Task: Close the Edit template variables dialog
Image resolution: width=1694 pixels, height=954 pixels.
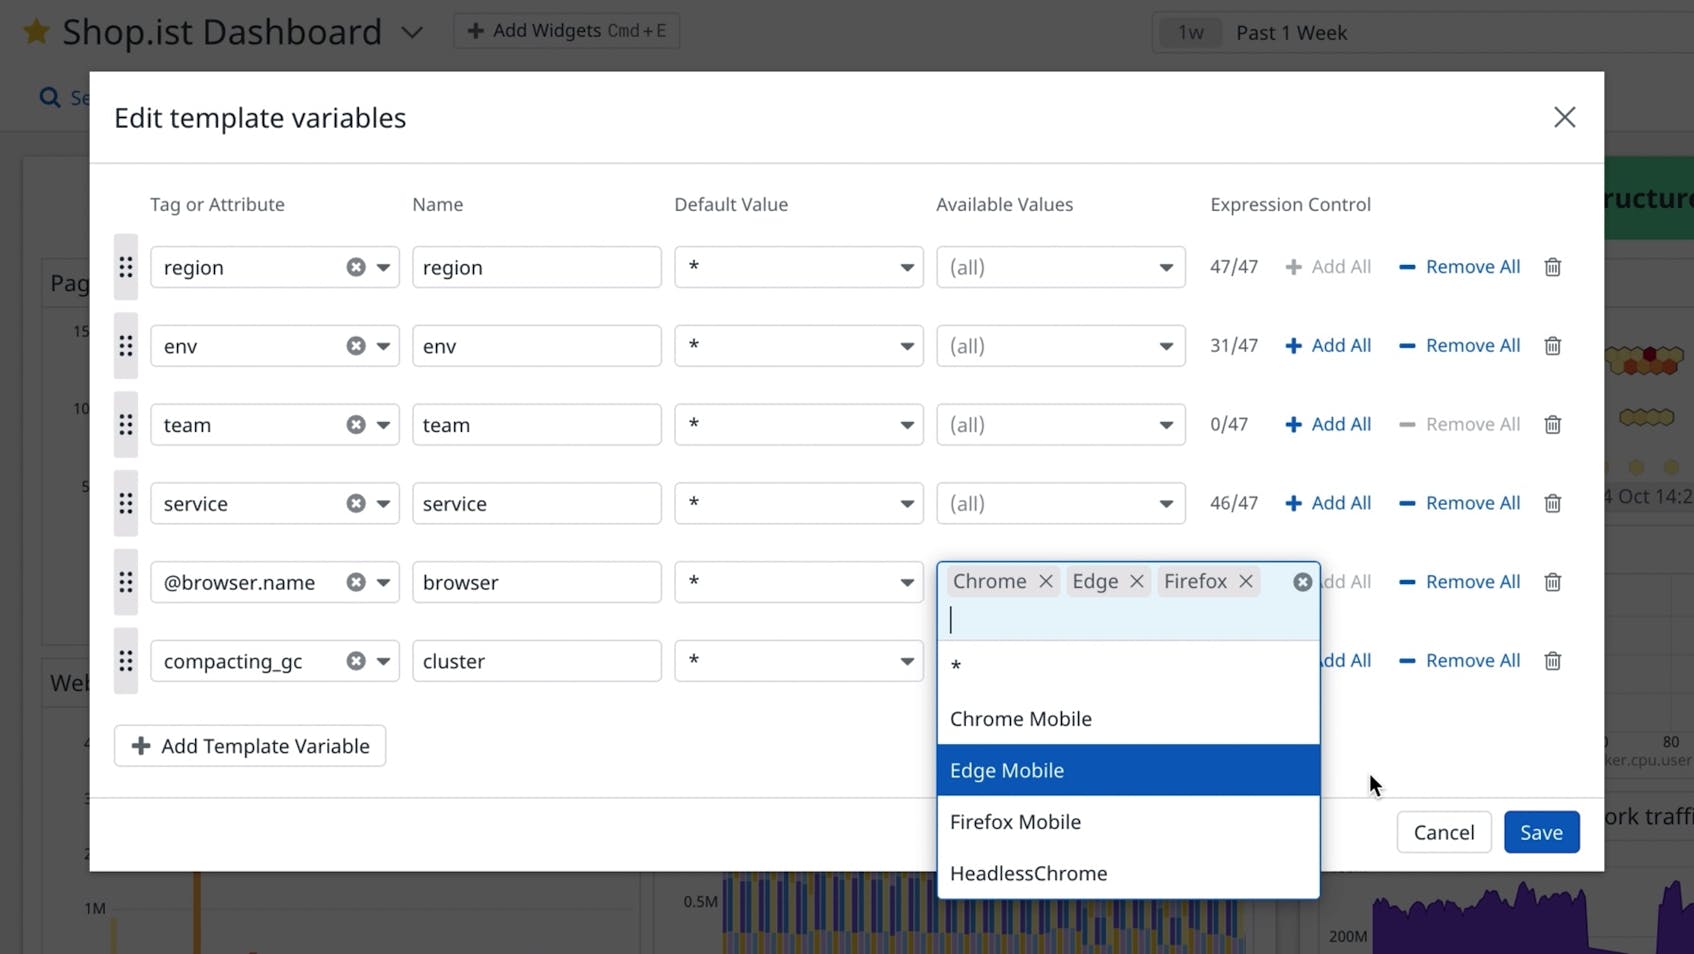Action: click(1564, 117)
